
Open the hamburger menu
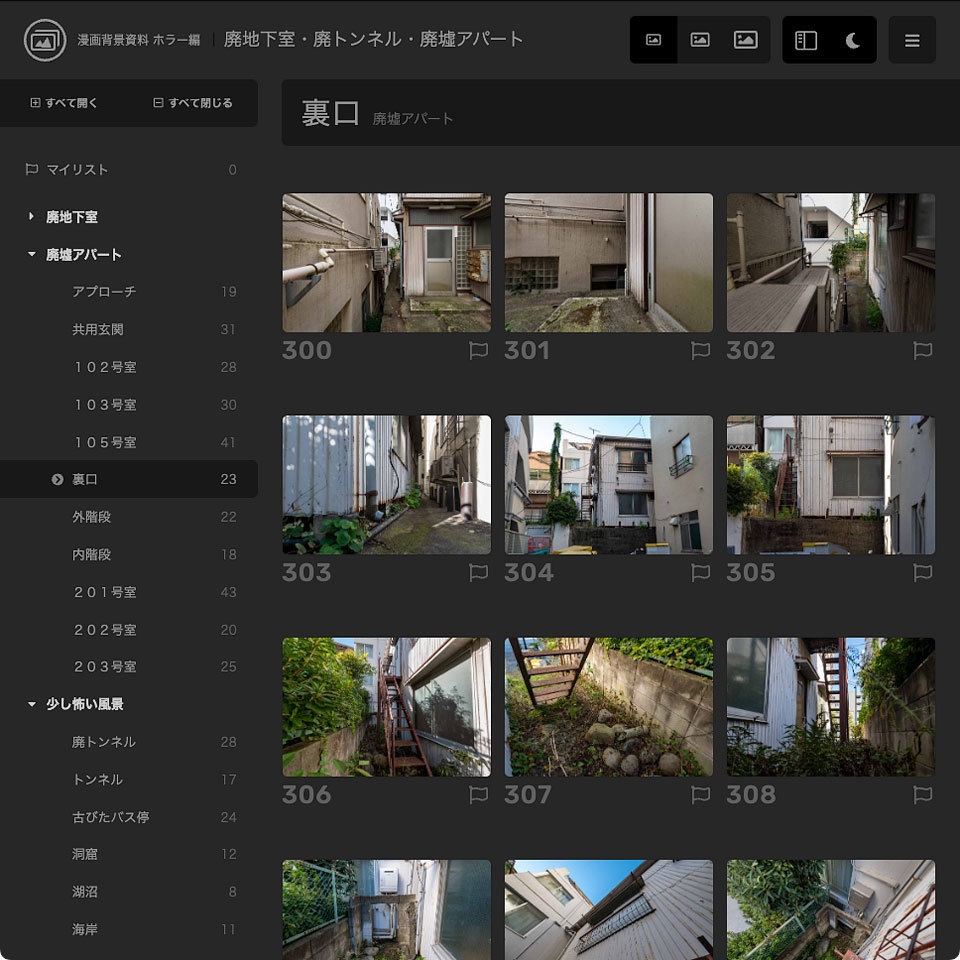click(x=912, y=40)
